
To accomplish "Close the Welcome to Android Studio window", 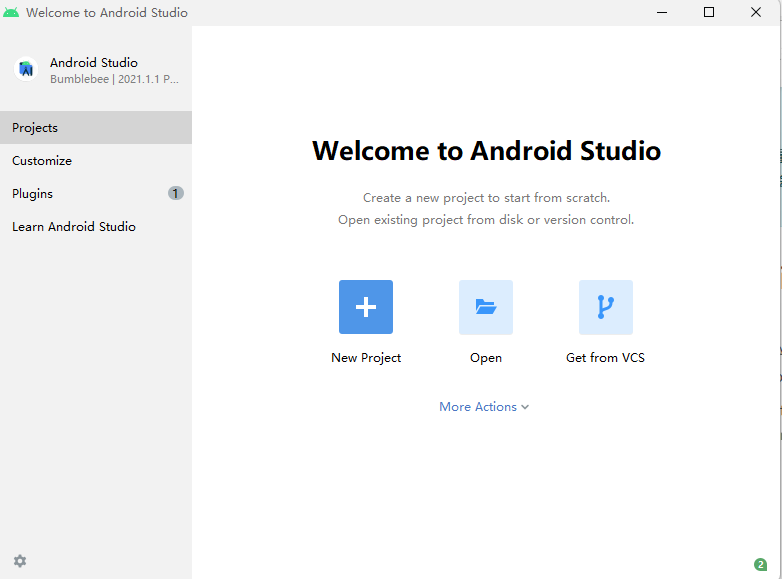I will (x=756, y=12).
